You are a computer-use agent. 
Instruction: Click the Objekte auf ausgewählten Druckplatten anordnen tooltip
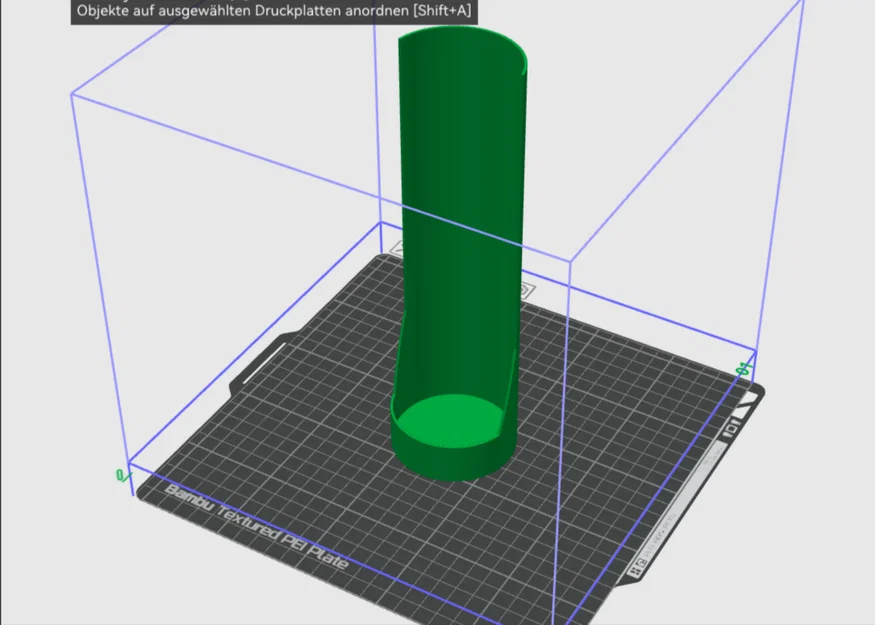(274, 11)
